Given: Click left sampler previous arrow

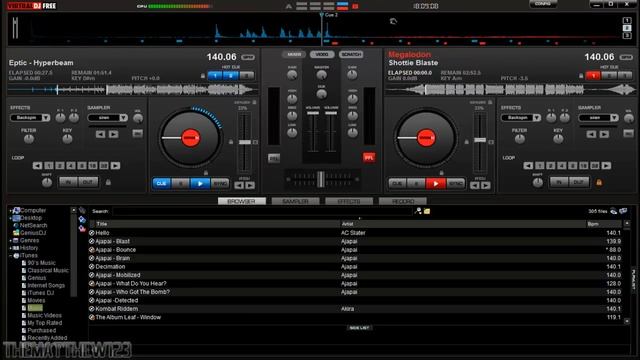Looking at the screenshot, I should (x=100, y=134).
